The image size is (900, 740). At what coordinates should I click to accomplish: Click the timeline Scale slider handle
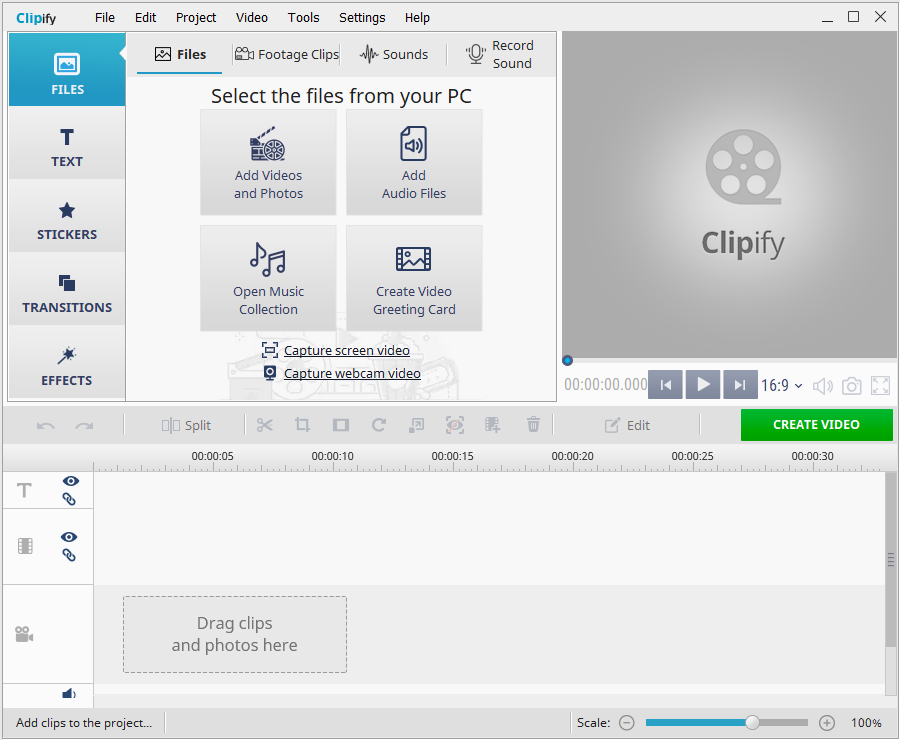[x=752, y=723]
